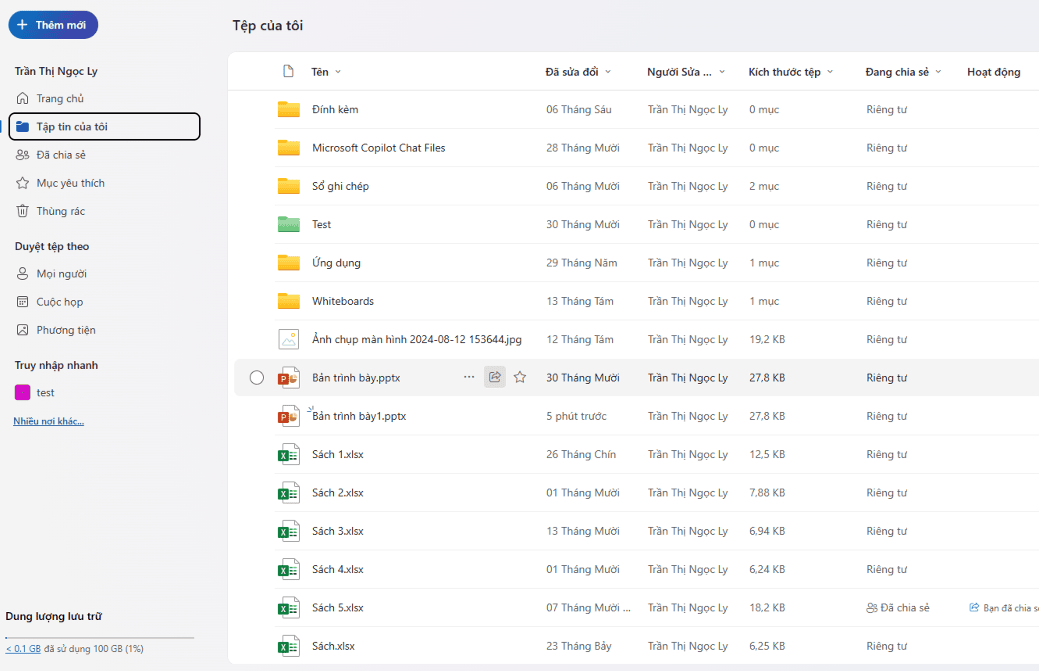Viewport: 1039px width, 671px height.
Task: Open the Microsoft Copilot Chat Files name
Action: [x=378, y=148]
